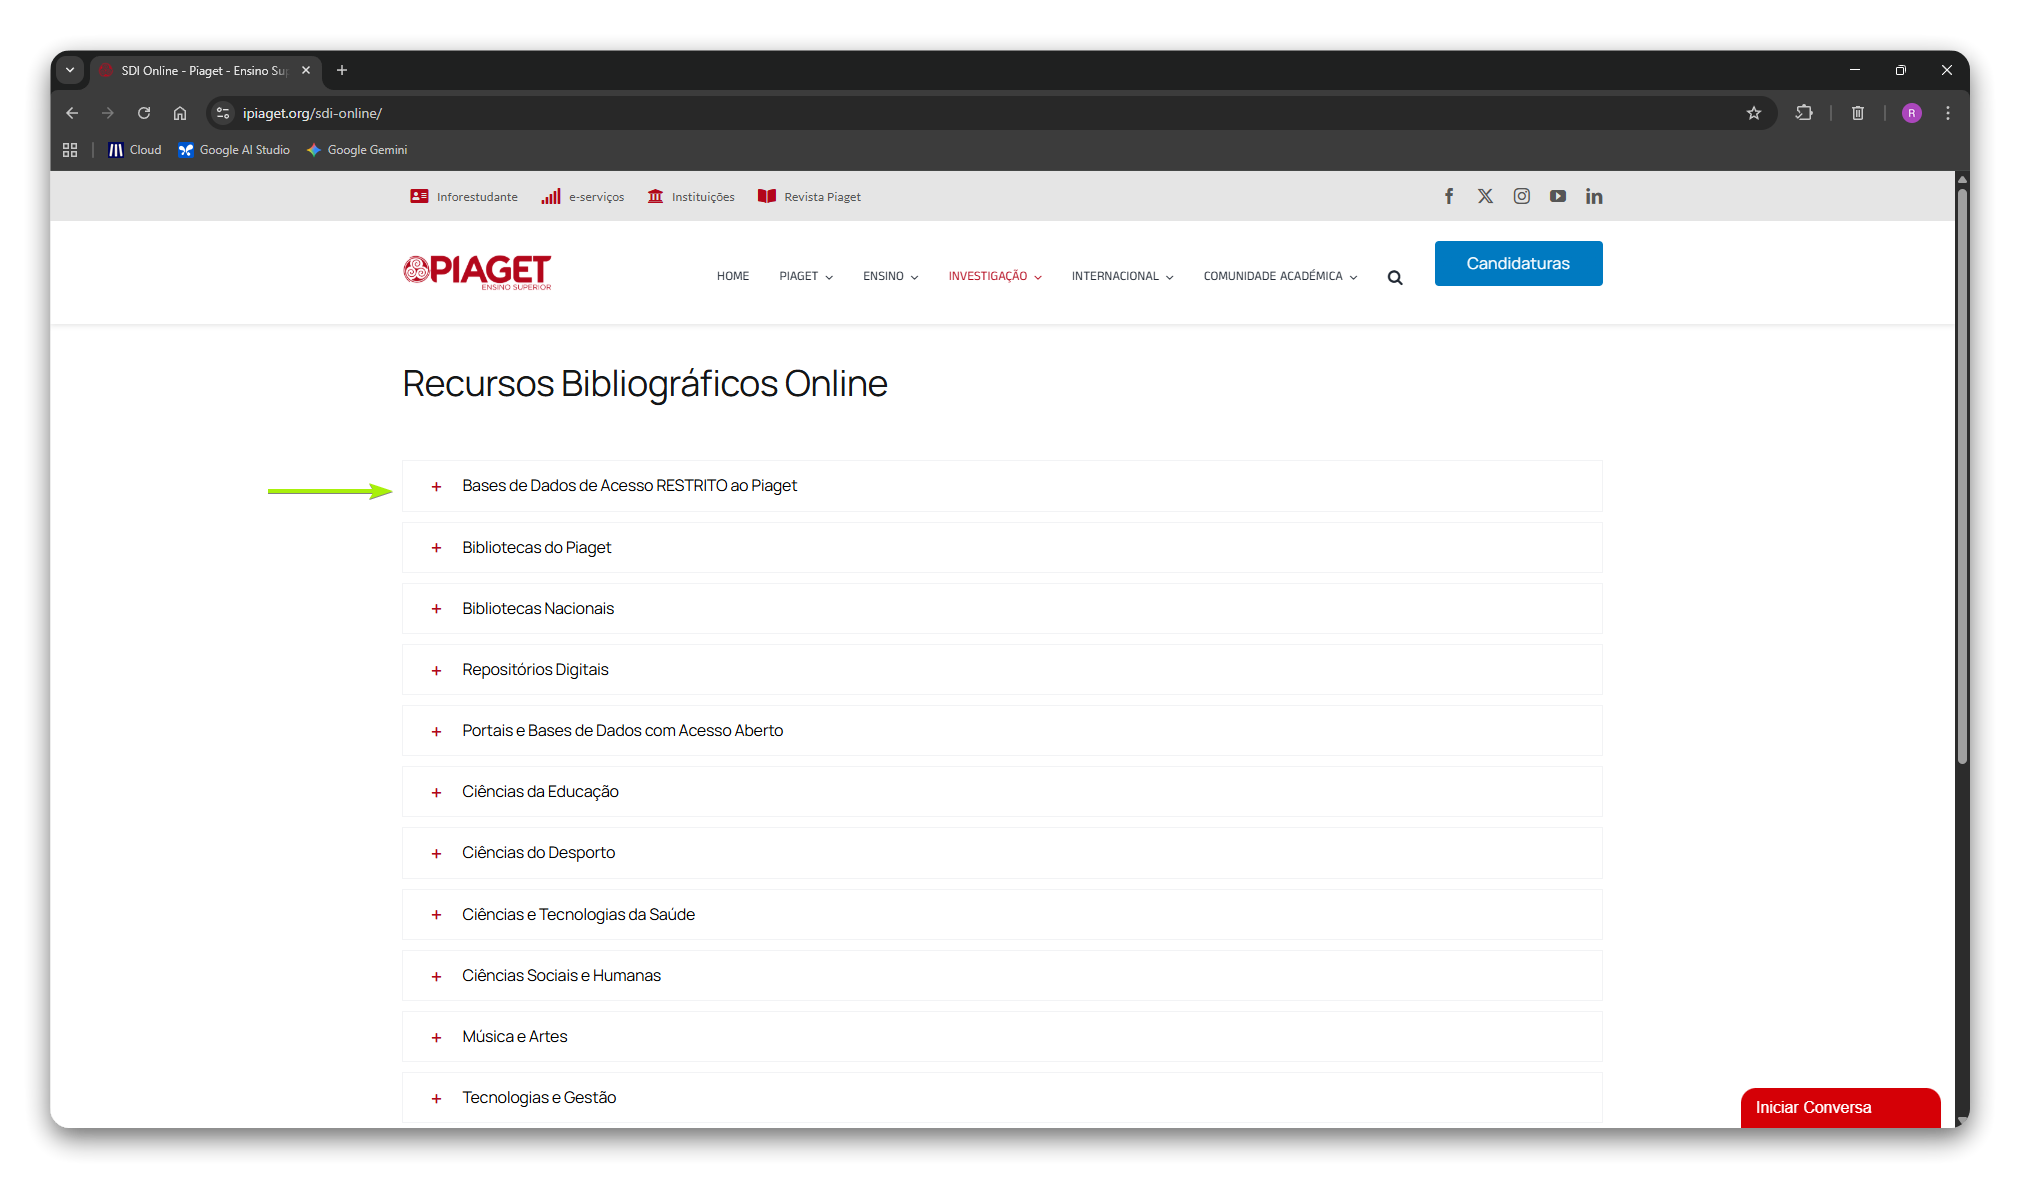Expand Bases de Dados de Acesso RESTRITO section
The width and height of the screenshot is (2020, 1178).
(1002, 486)
